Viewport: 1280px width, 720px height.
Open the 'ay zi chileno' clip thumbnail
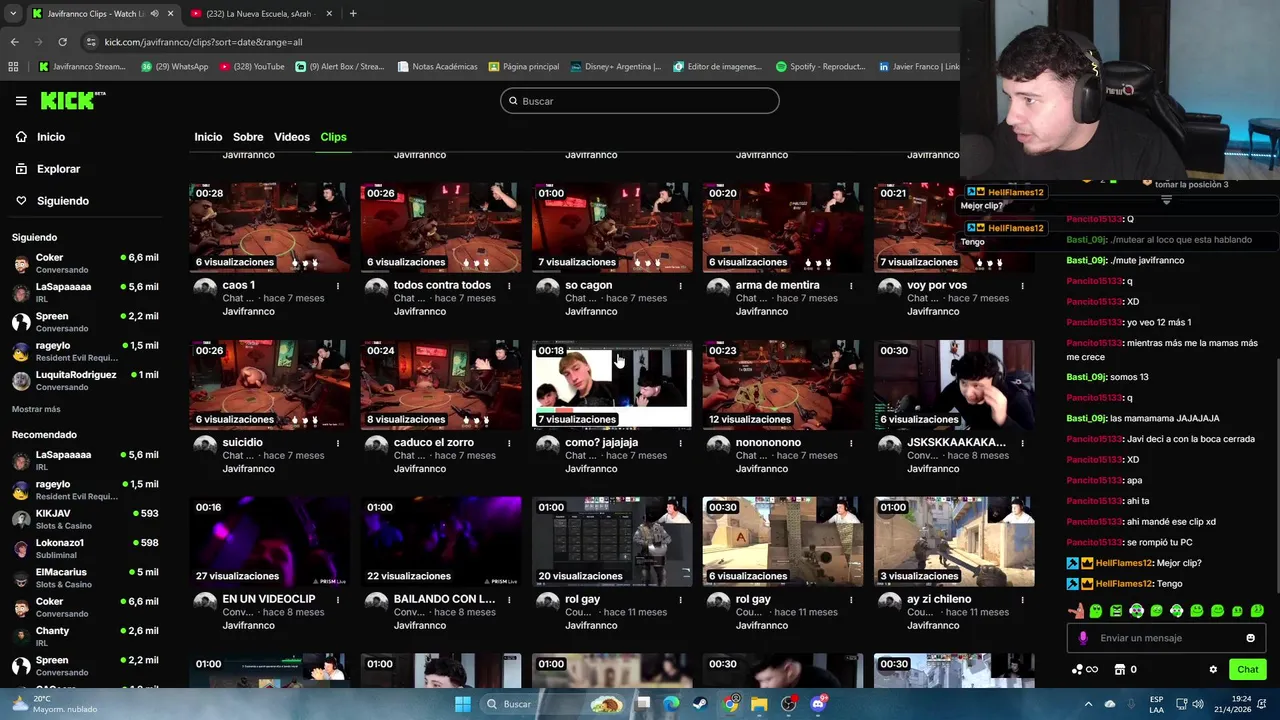pos(954,541)
